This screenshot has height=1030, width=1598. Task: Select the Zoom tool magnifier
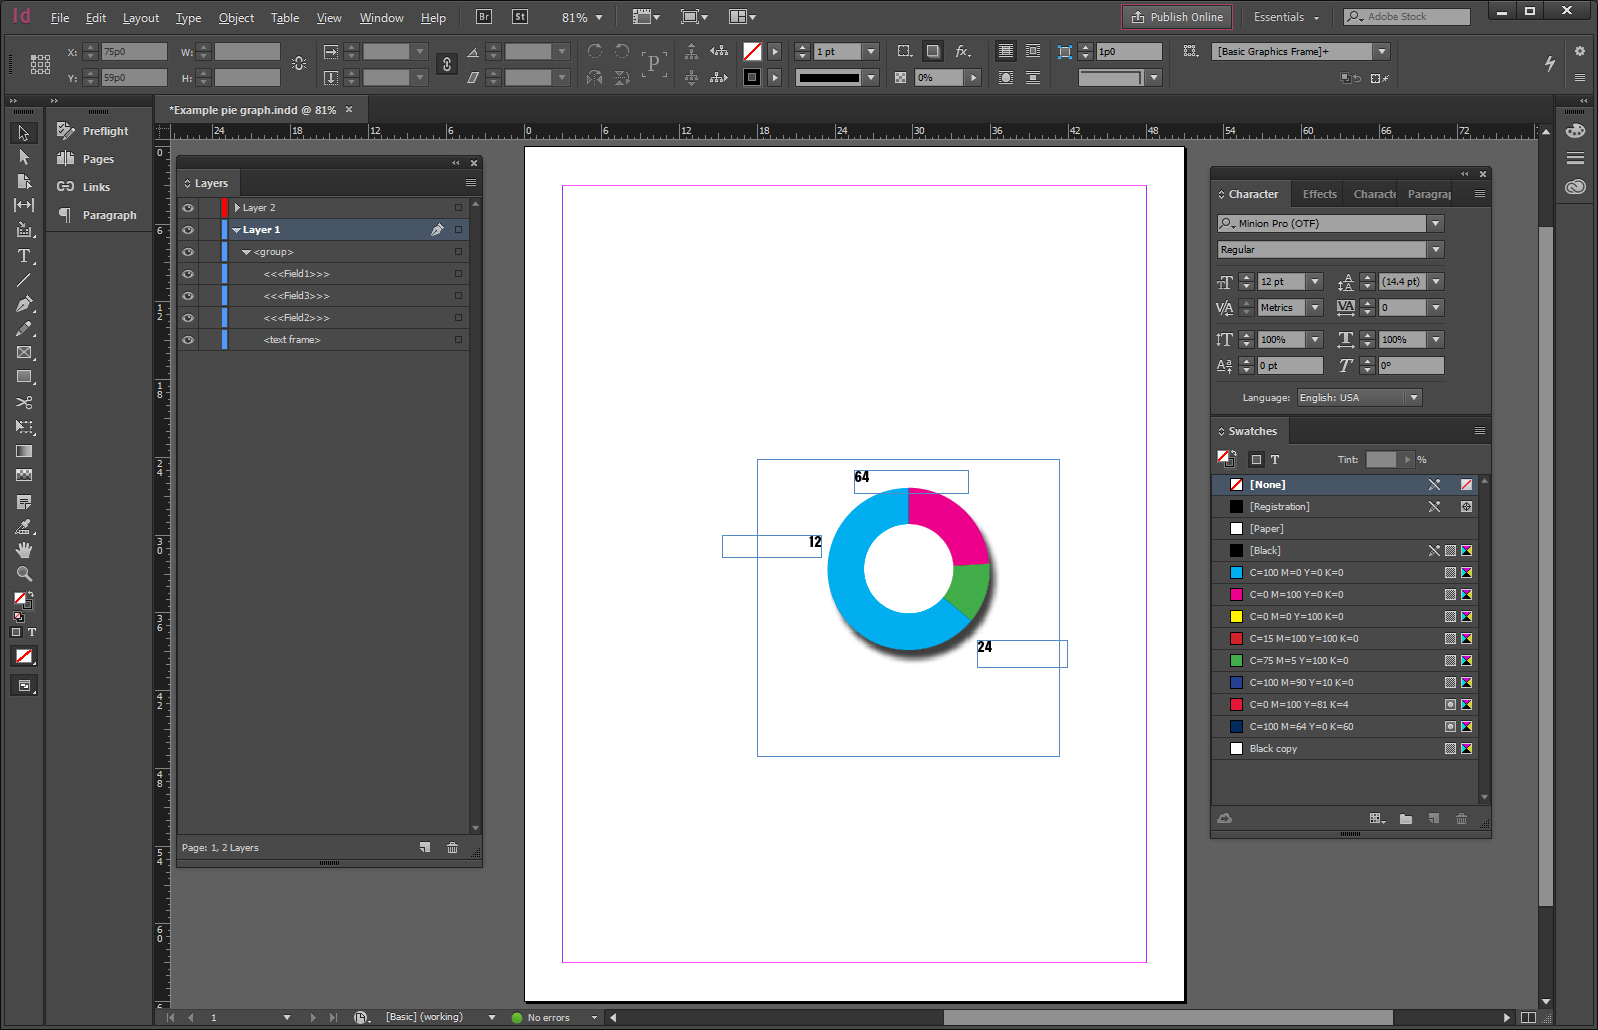[24, 574]
